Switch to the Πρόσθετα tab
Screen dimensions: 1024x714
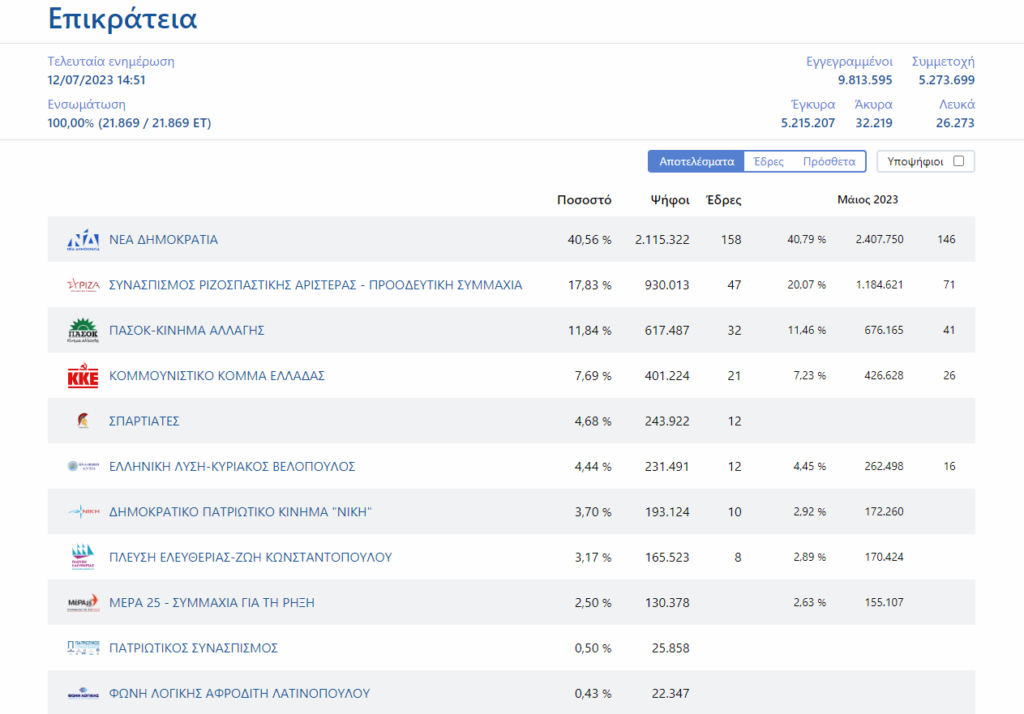pos(829,161)
